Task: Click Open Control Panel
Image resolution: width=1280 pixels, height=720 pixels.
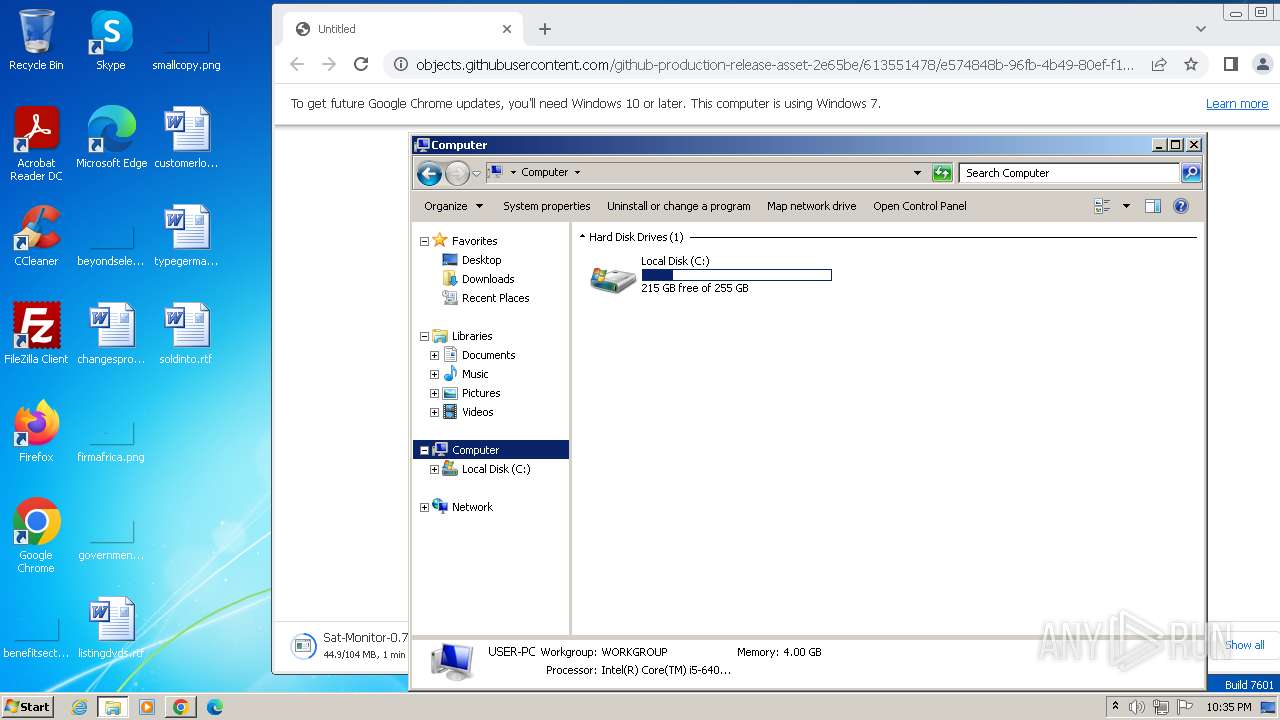Action: pyautogui.click(x=919, y=206)
